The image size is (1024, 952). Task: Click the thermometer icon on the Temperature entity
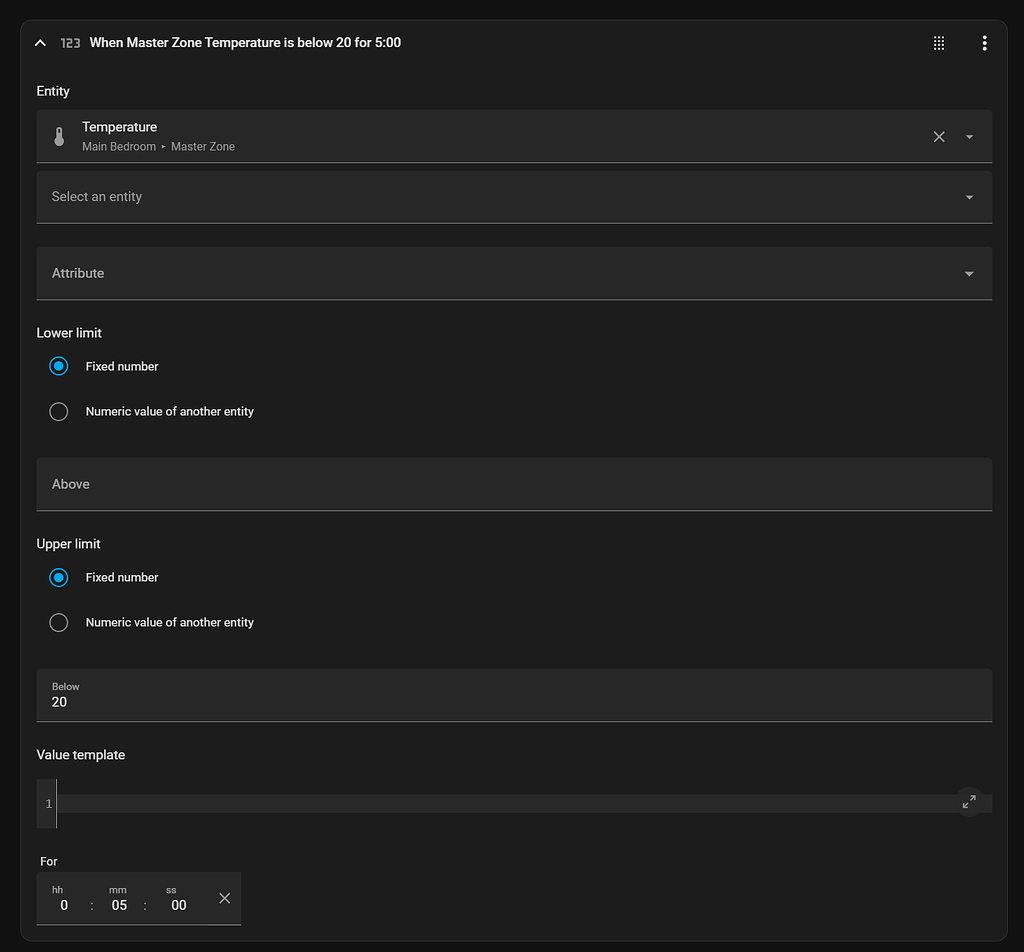[59, 136]
